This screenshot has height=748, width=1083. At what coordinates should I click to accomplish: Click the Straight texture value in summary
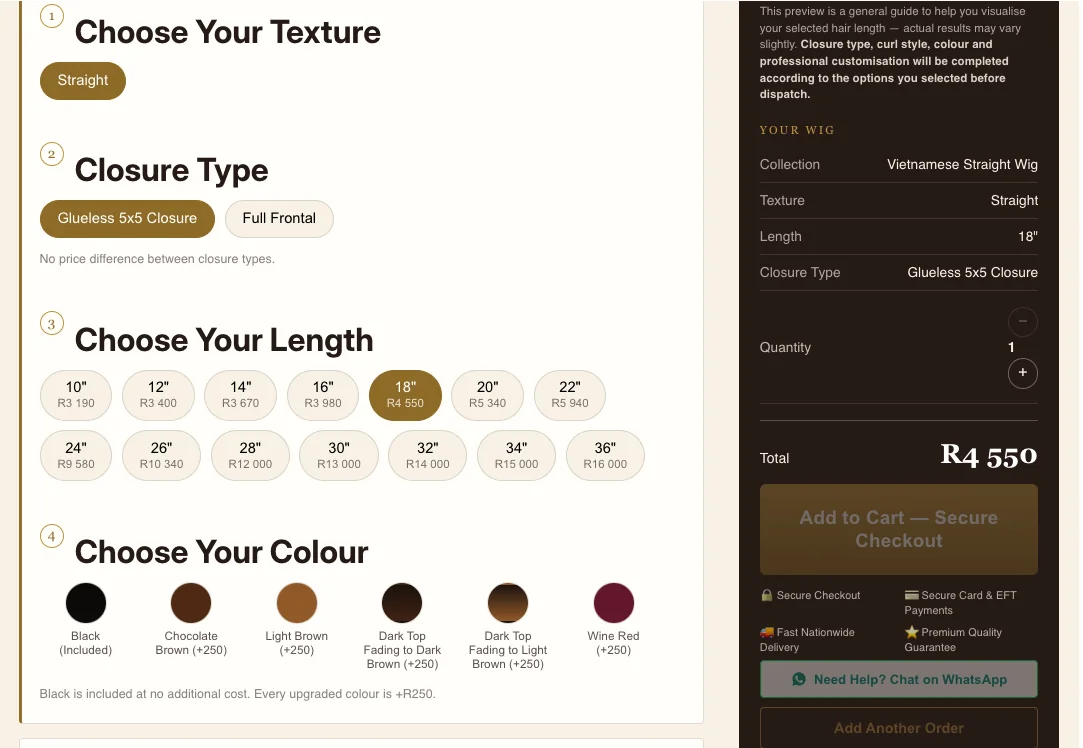coord(1014,200)
